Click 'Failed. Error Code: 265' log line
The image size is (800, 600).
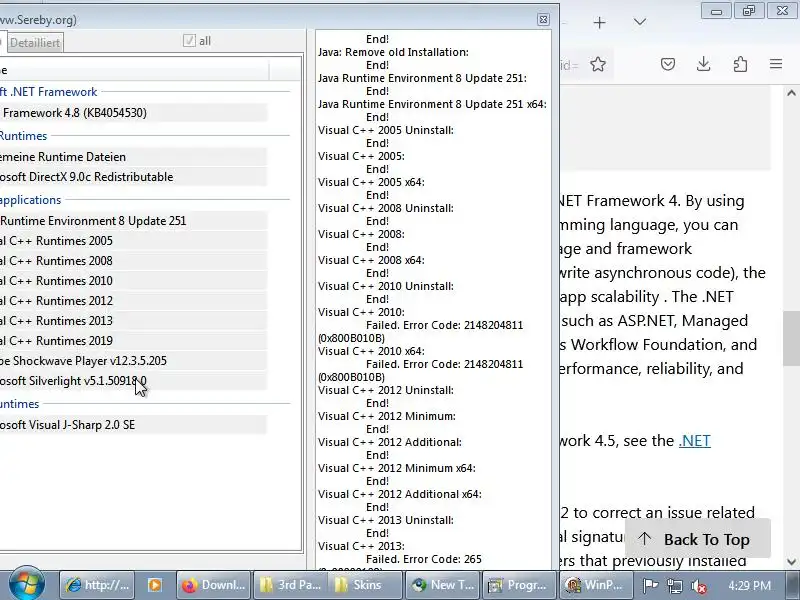[423, 559]
